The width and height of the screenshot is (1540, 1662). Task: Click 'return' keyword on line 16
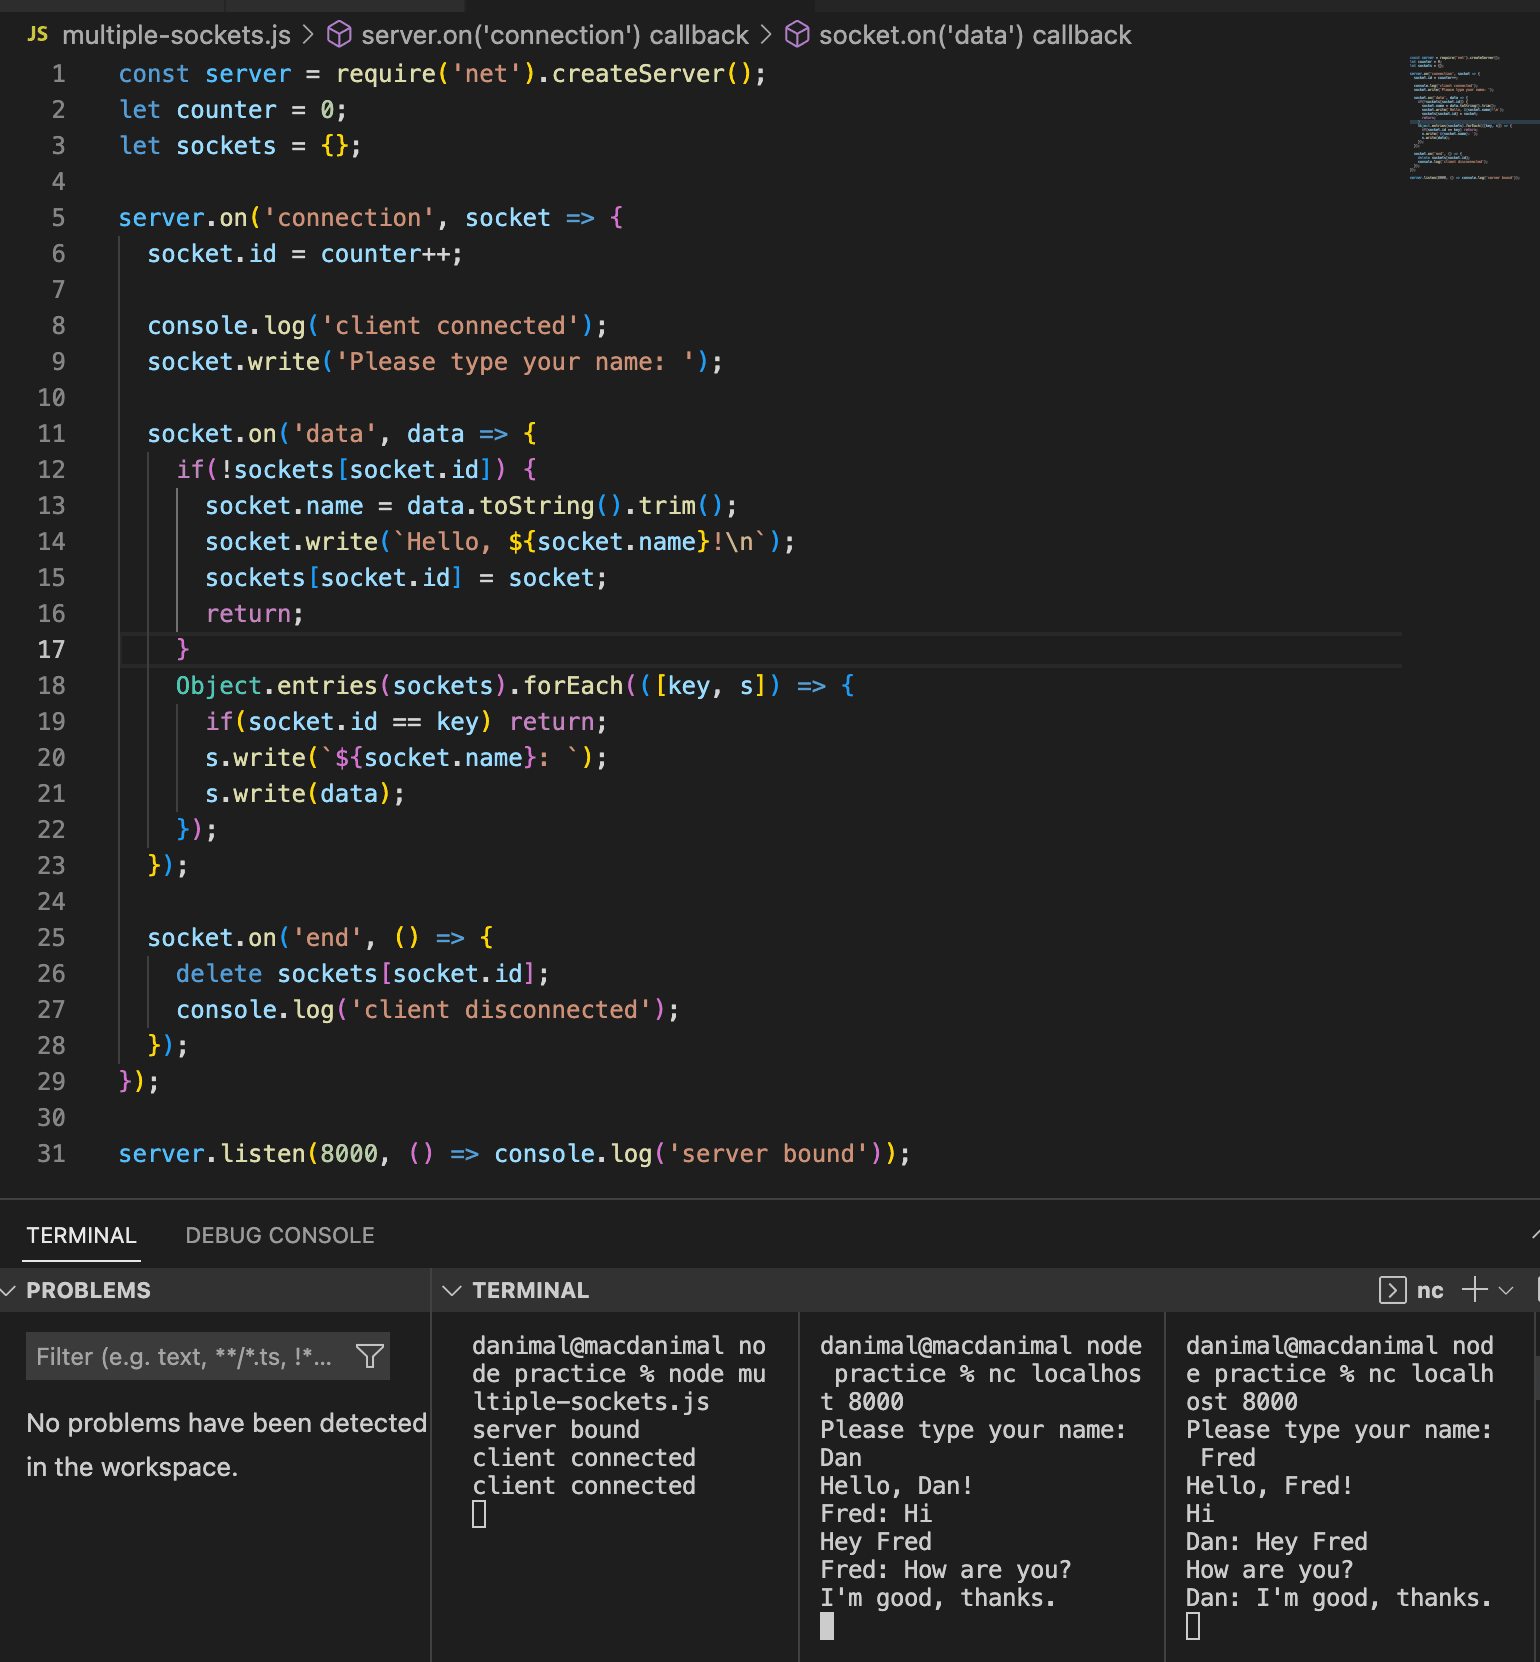pyautogui.click(x=248, y=614)
